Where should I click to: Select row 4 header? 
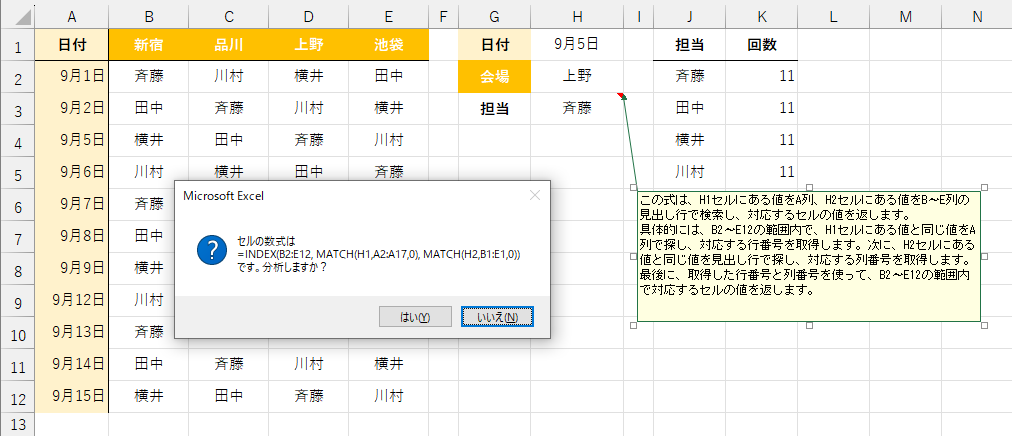pyautogui.click(x=17, y=141)
